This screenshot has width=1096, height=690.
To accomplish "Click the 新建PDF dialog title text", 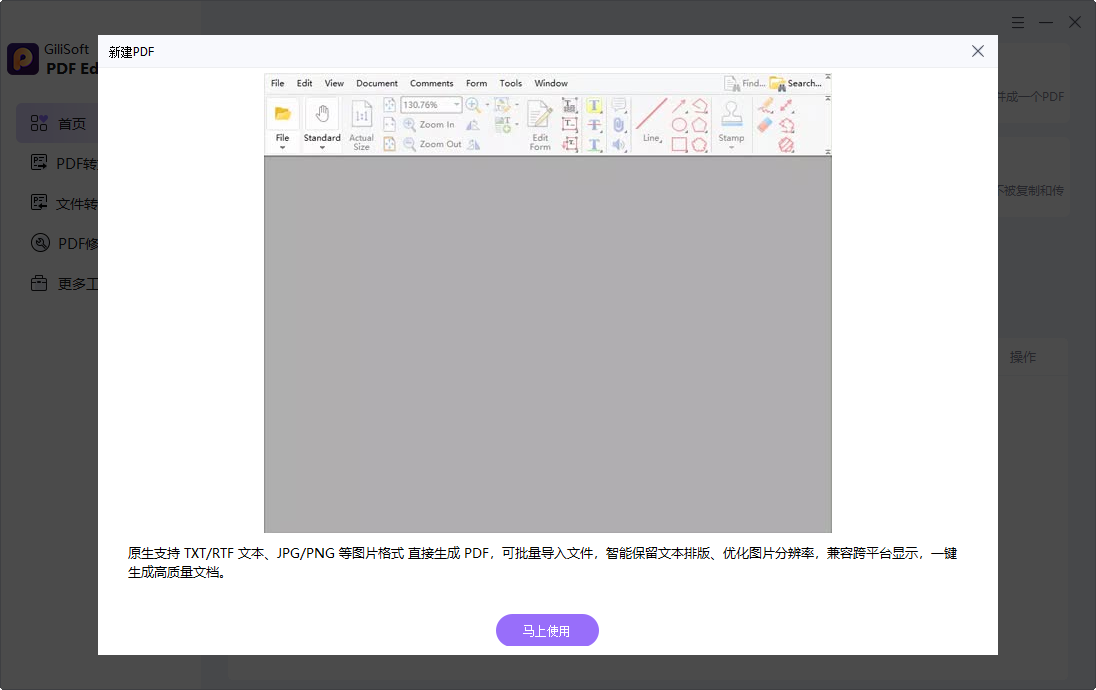I will pyautogui.click(x=131, y=52).
